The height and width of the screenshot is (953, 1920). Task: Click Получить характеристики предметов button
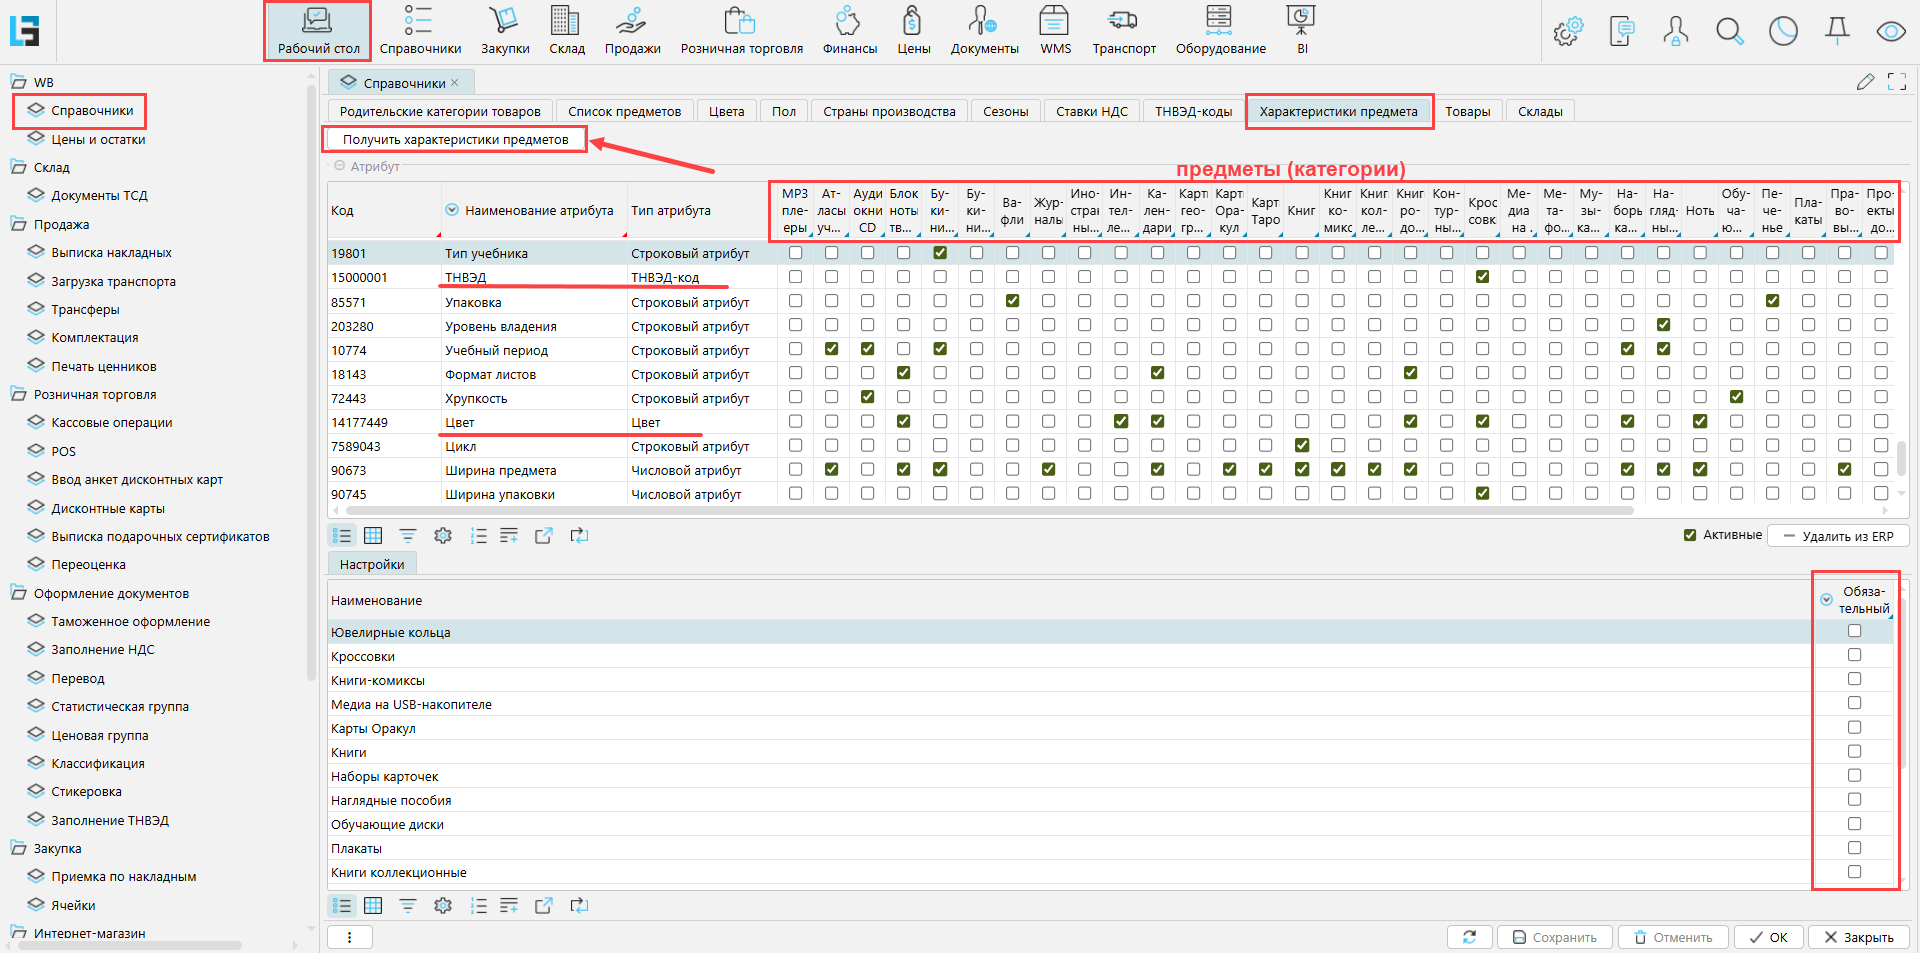point(455,139)
